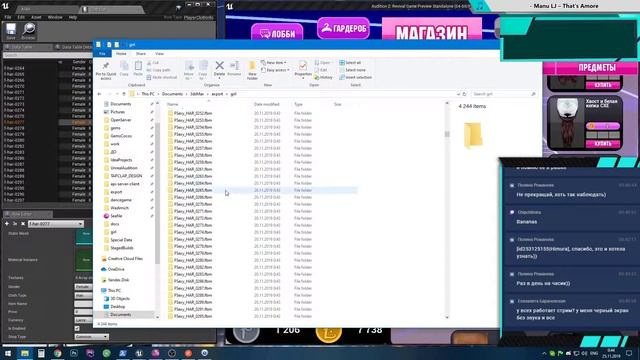Click Invert selection in ribbon
Viewport: 640px width, 360px height.
(x=356, y=77)
